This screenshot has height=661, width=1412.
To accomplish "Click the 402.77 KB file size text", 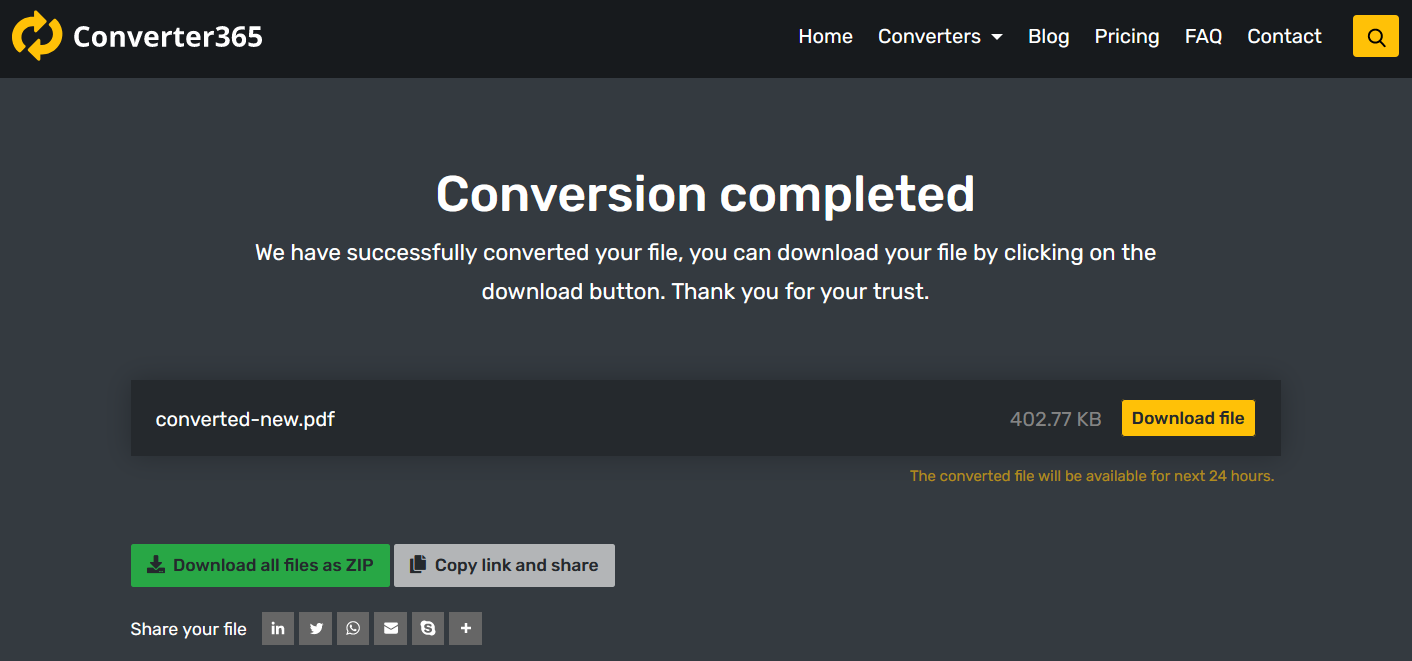I will pos(1055,419).
